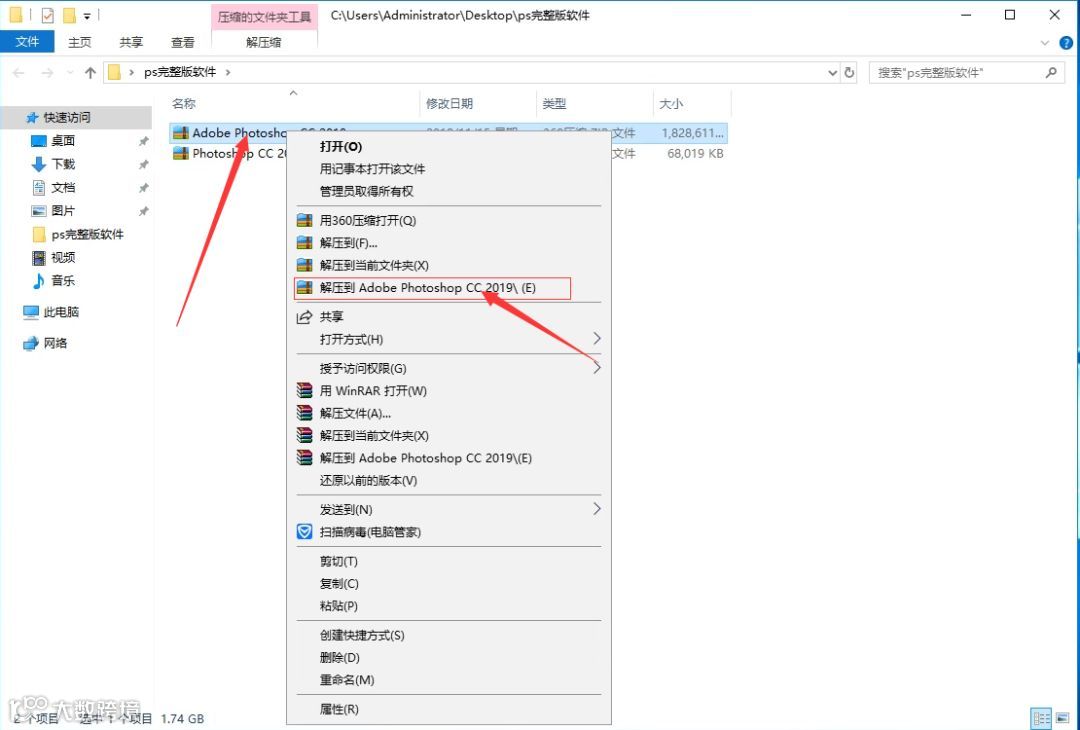1080x730 pixels.
Task: Expand the ribbon with the chevron
Action: coord(1045,43)
